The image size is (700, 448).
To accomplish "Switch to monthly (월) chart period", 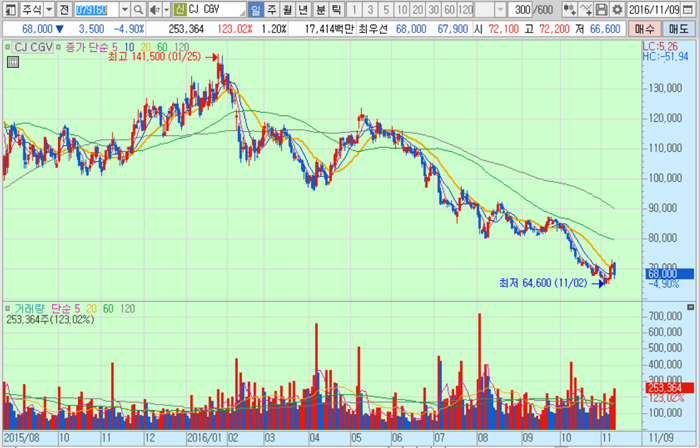I will pos(288,9).
